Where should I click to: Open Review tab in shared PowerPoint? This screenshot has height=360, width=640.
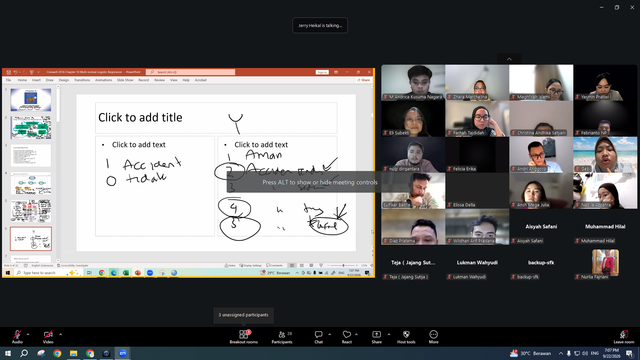point(160,80)
